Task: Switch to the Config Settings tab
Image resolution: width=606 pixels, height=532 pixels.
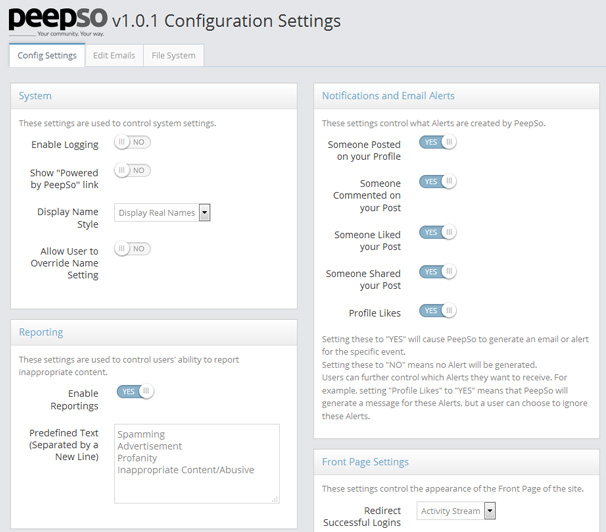Action: point(47,56)
